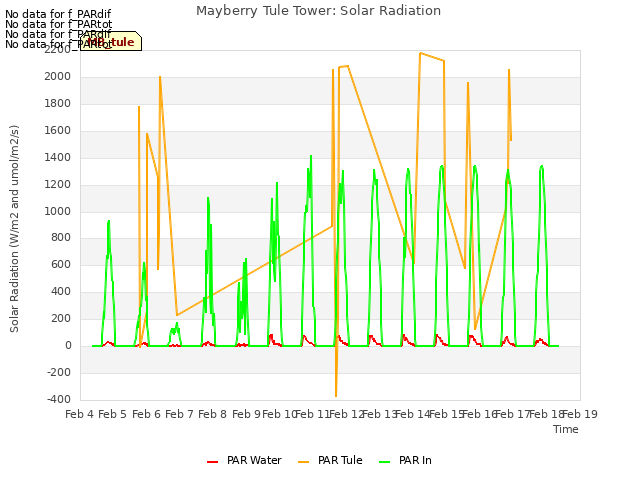Screen dimensions: 640x480
Task: Click the 1600 y-axis tick label
Action: (58, 130)
